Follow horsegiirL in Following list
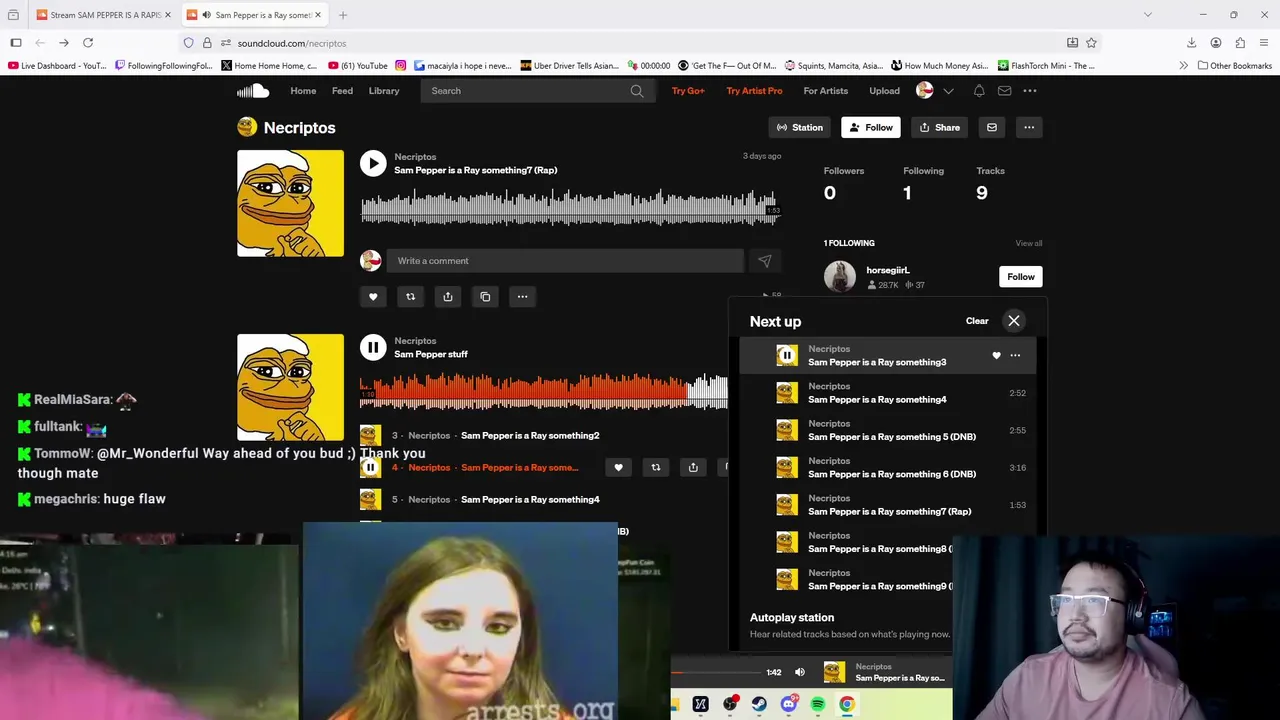 pyautogui.click(x=1020, y=277)
